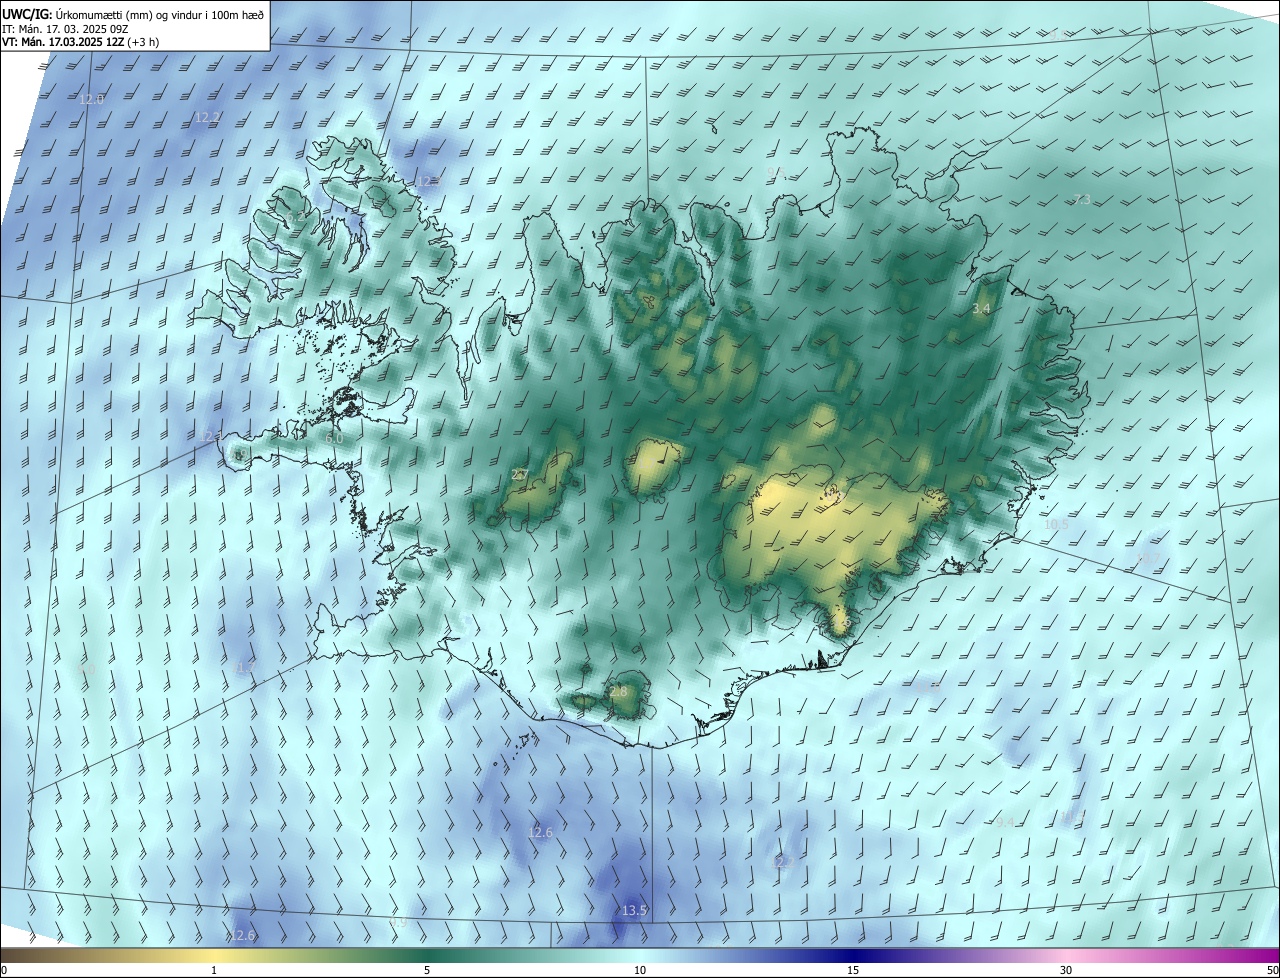Click the 50 tick on the color scale

(x=1272, y=970)
